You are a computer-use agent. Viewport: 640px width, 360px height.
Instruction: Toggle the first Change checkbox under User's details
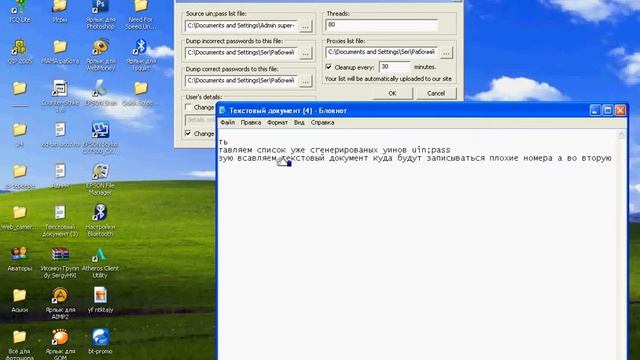coord(188,107)
